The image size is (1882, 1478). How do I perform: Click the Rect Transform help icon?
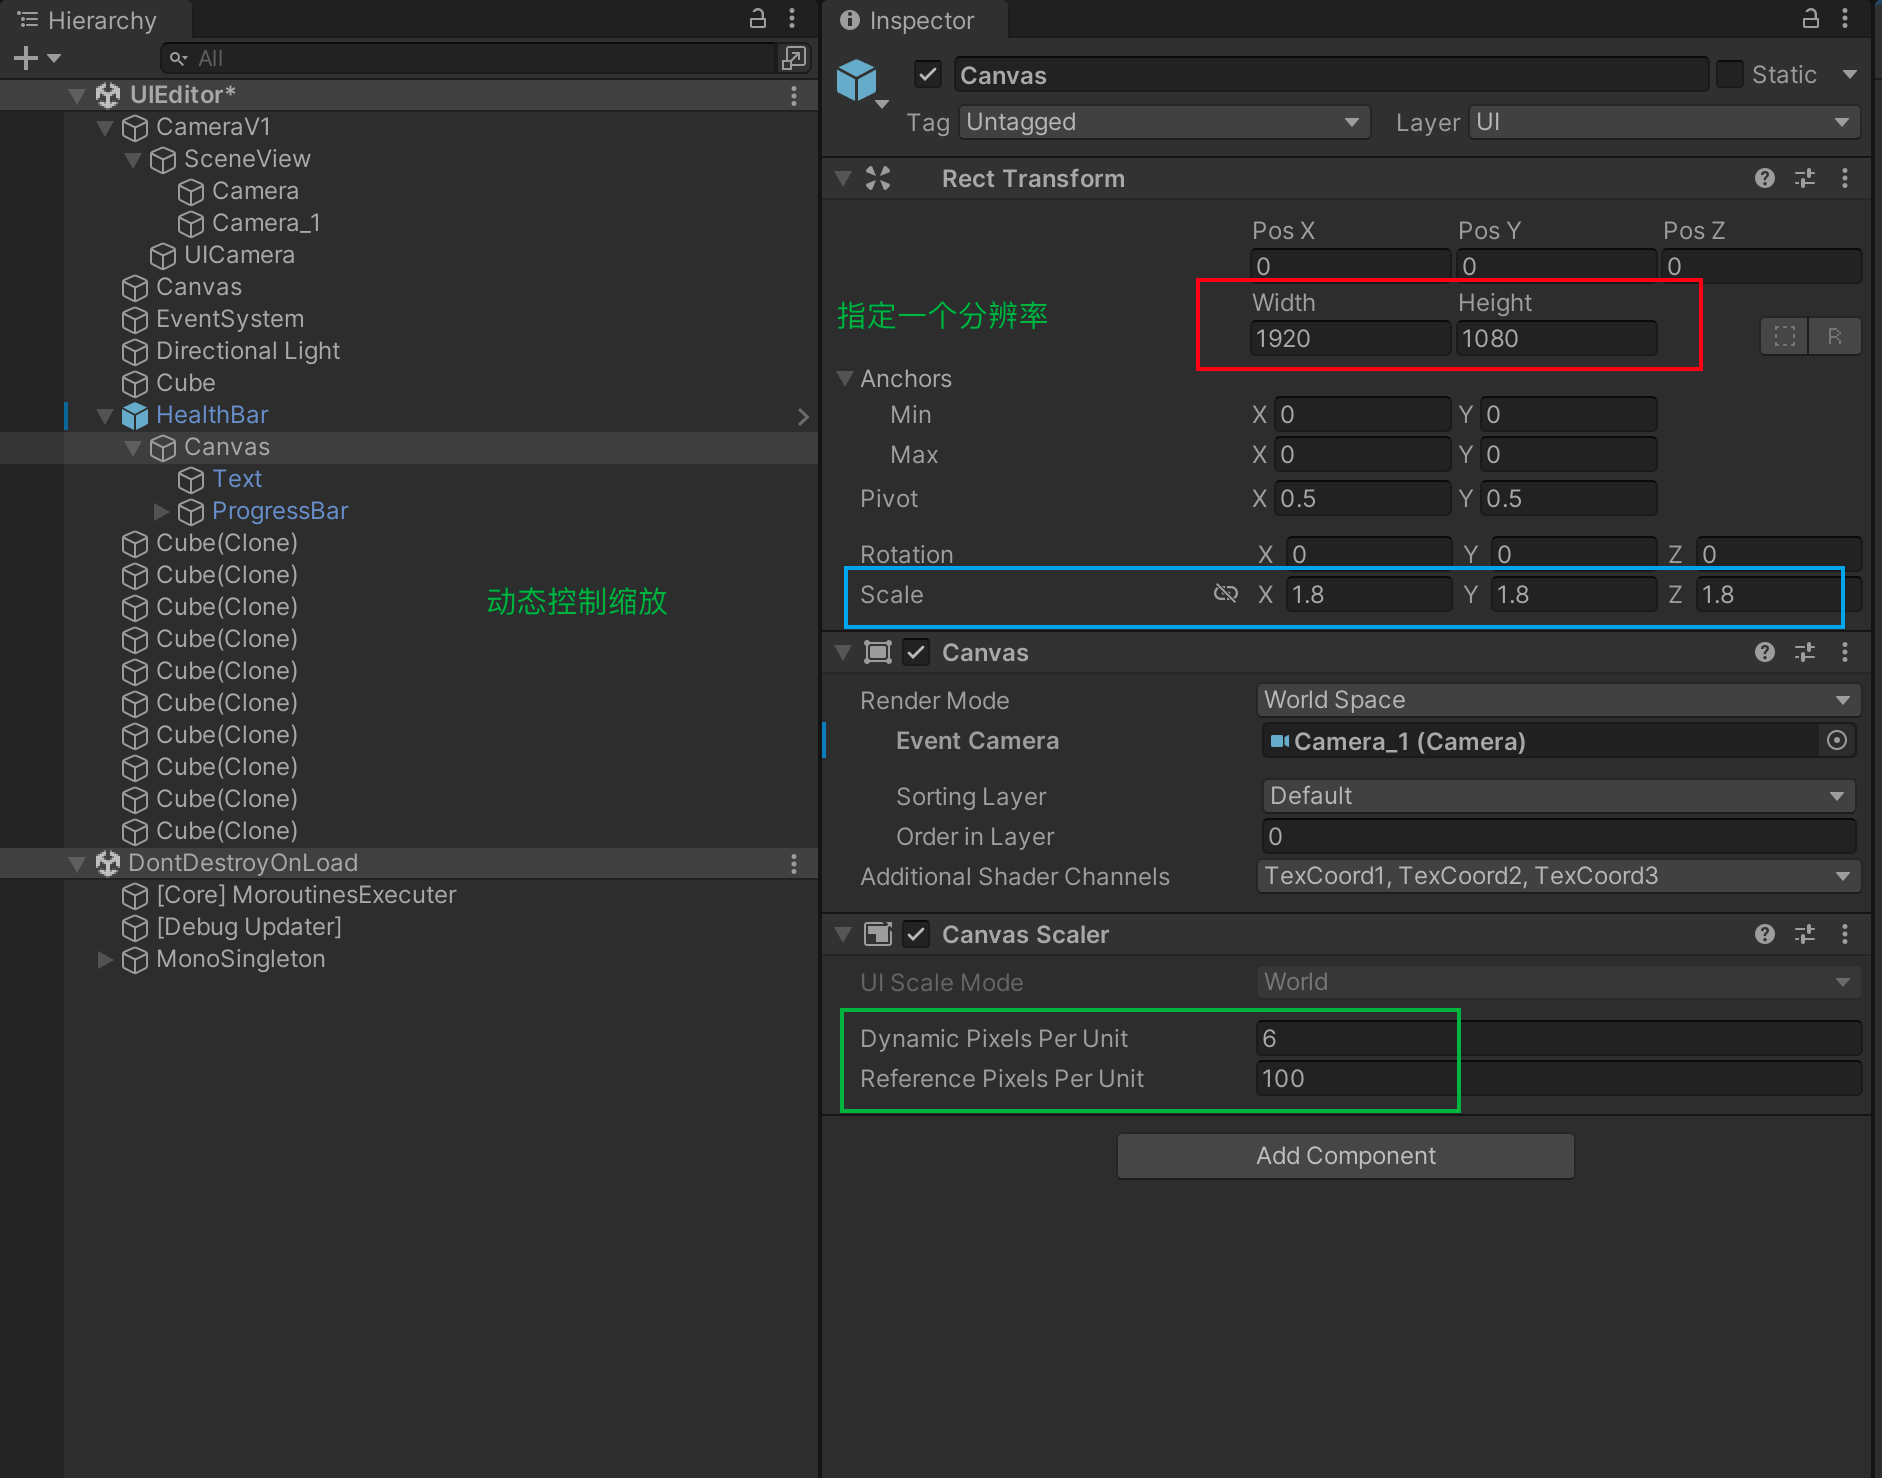pyautogui.click(x=1764, y=178)
